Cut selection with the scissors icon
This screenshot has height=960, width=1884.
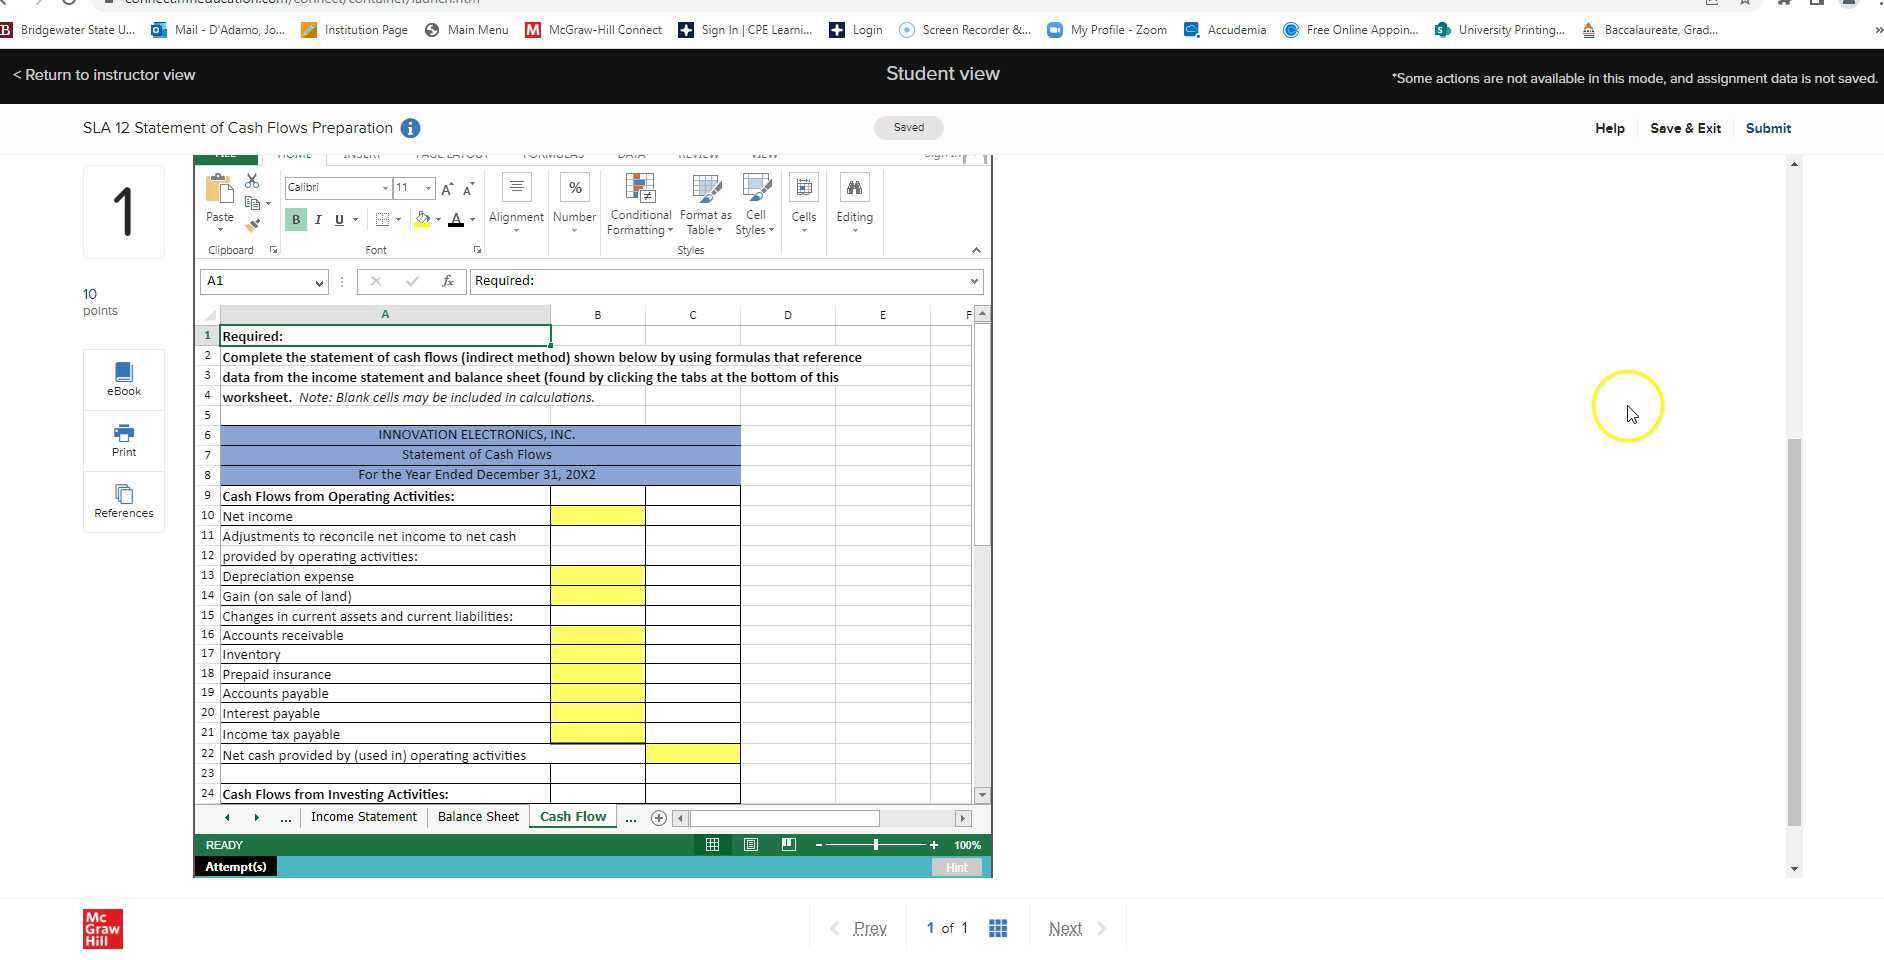tap(252, 181)
